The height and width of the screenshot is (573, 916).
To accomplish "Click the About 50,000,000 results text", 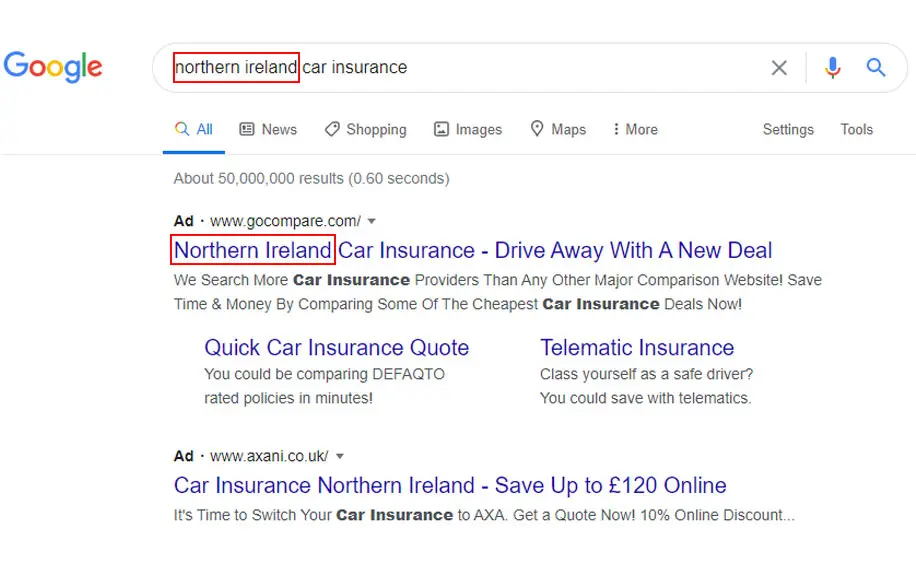I will [311, 178].
